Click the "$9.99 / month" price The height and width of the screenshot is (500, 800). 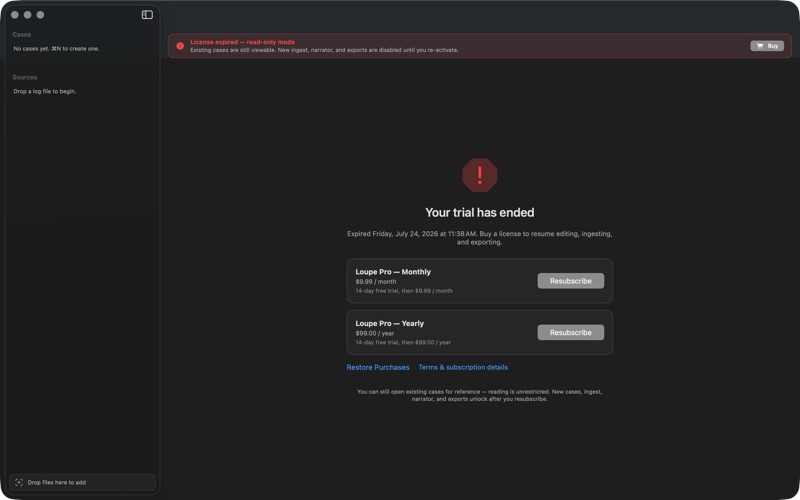pyautogui.click(x=376, y=282)
